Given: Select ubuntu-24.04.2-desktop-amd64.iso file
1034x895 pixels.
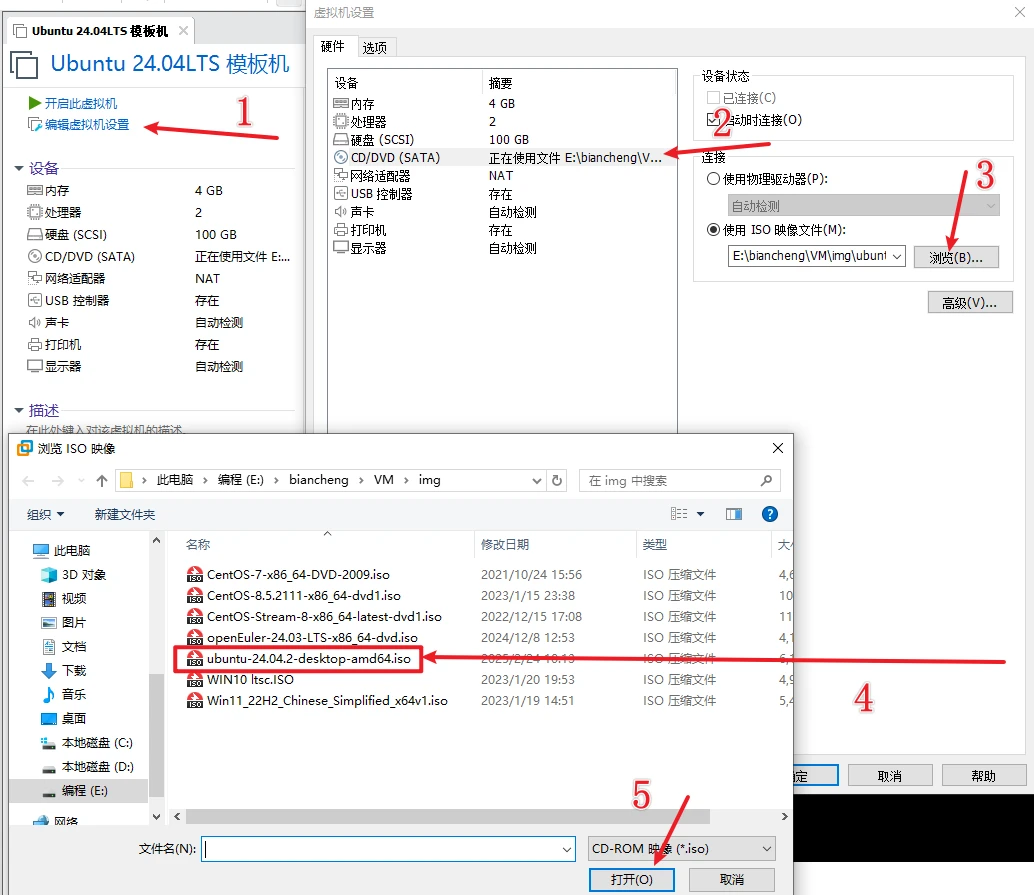Looking at the screenshot, I should pos(308,658).
